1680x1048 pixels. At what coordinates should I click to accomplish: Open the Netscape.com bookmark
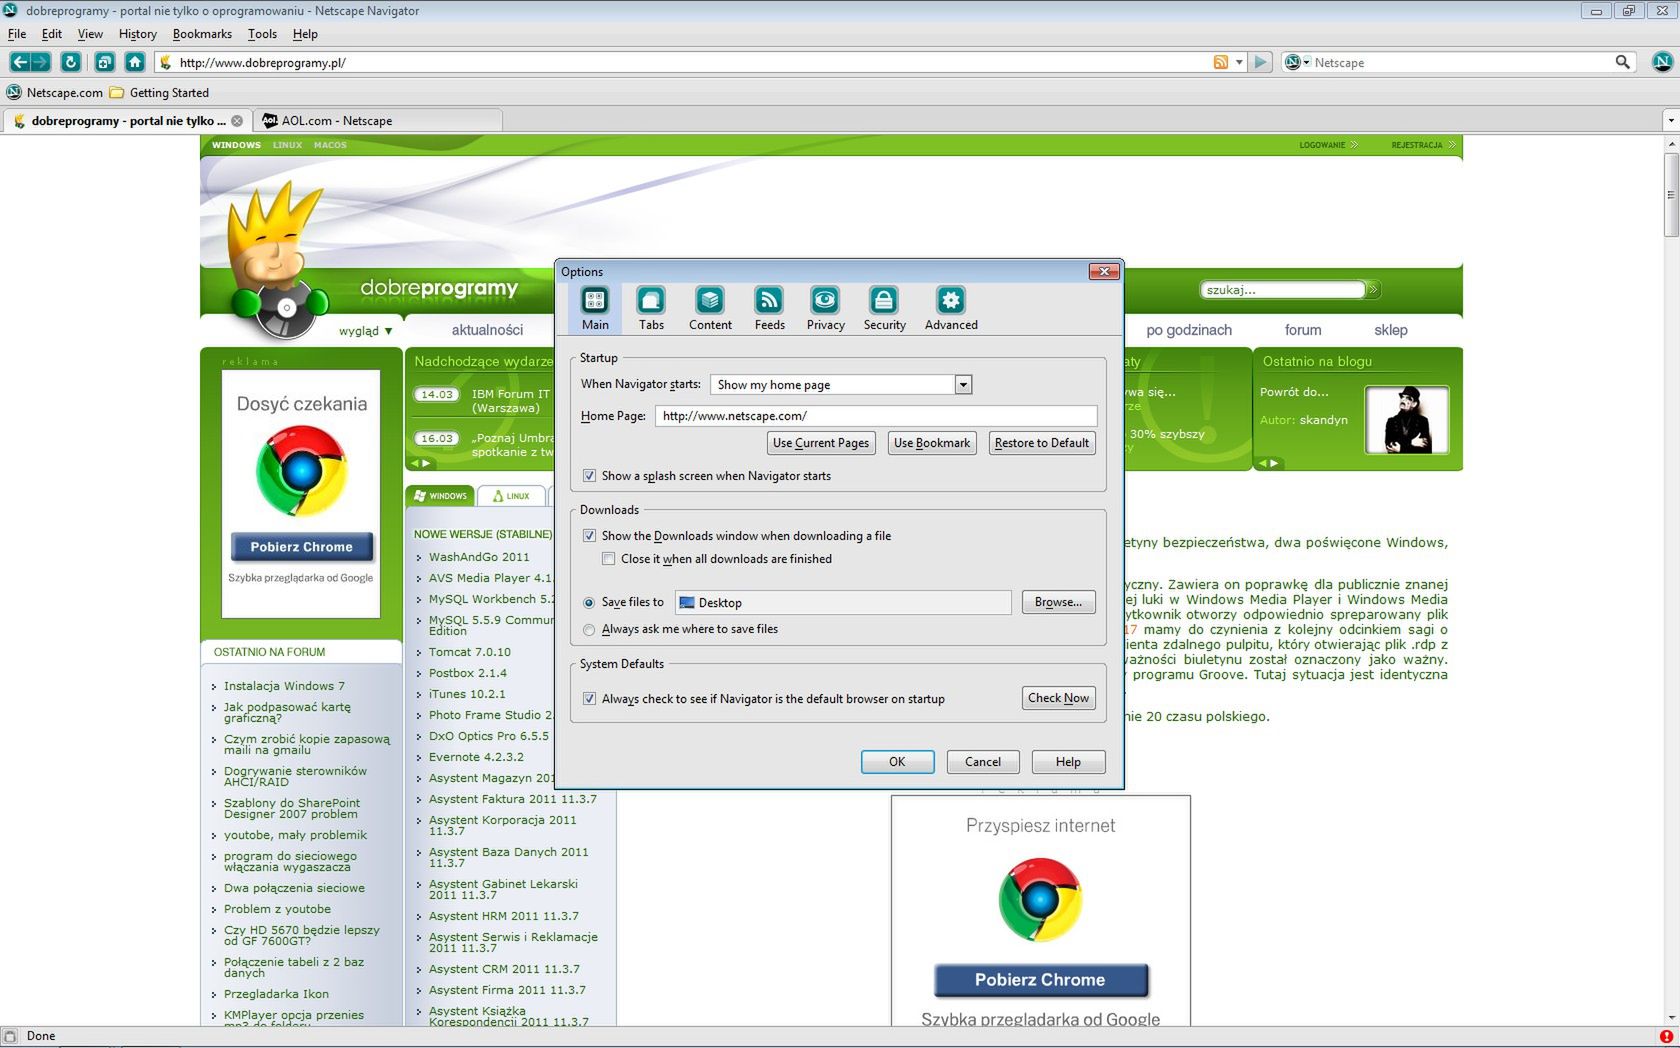click(x=55, y=93)
